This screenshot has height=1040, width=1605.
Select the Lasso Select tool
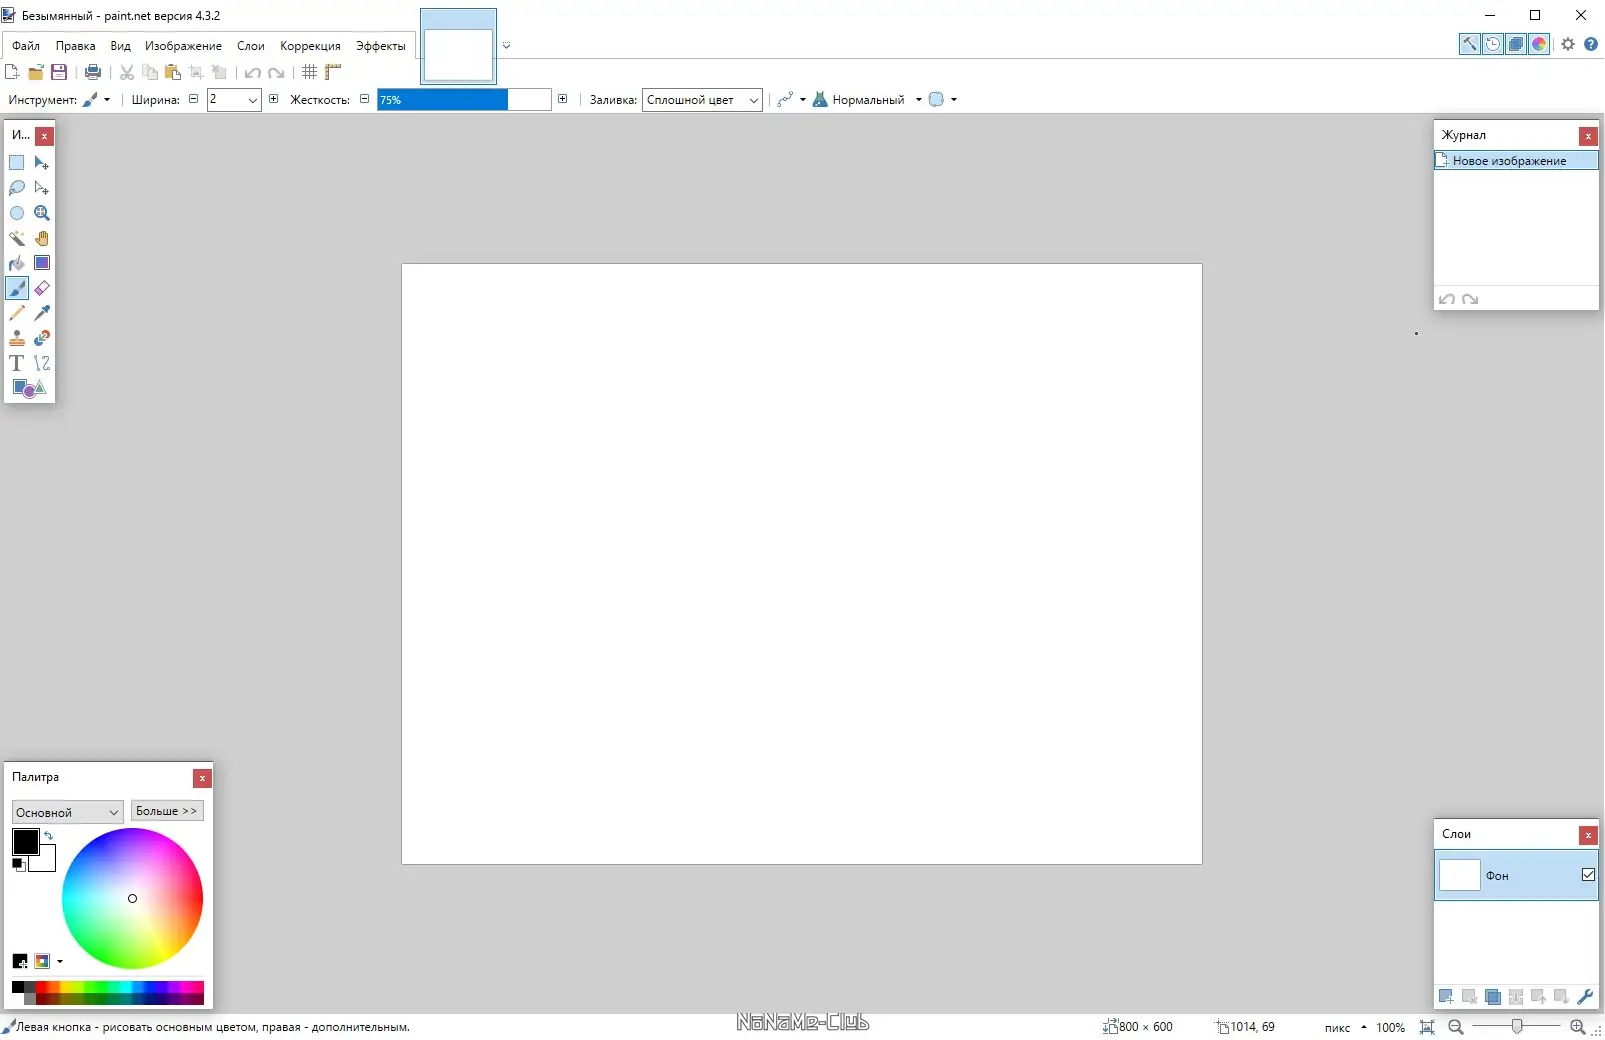pos(17,188)
